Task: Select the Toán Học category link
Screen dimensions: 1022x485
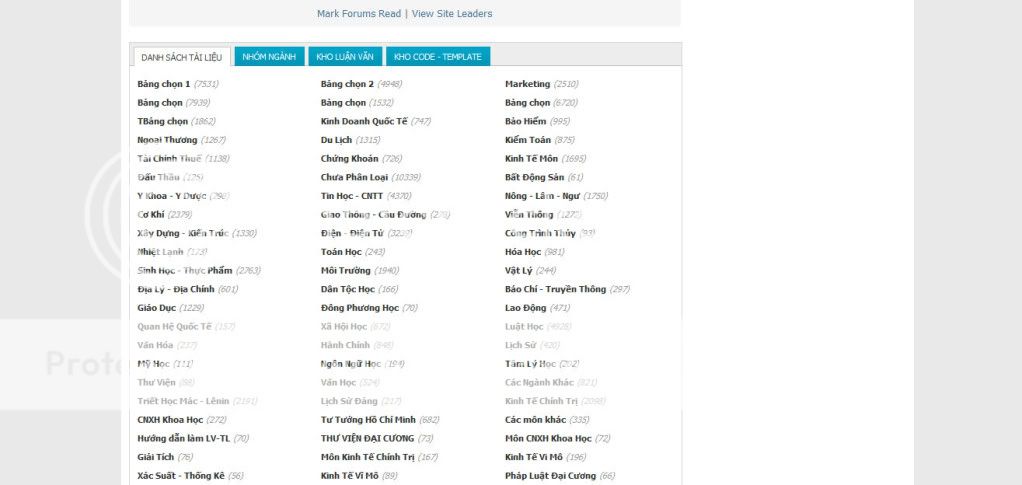Action: pyautogui.click(x=341, y=252)
